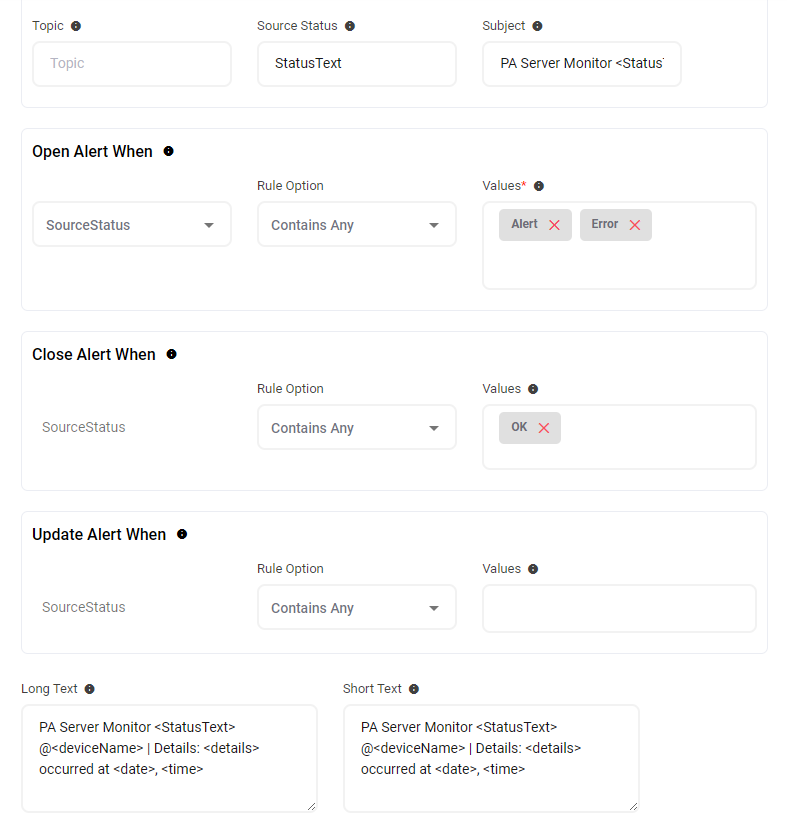Image resolution: width=787 pixels, height=831 pixels.
Task: Click the empty Values box in Update Alert When
Action: click(619, 609)
